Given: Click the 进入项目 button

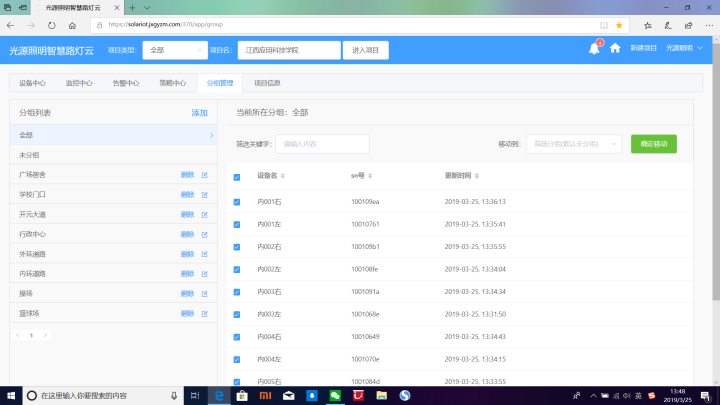Looking at the screenshot, I should (366, 50).
